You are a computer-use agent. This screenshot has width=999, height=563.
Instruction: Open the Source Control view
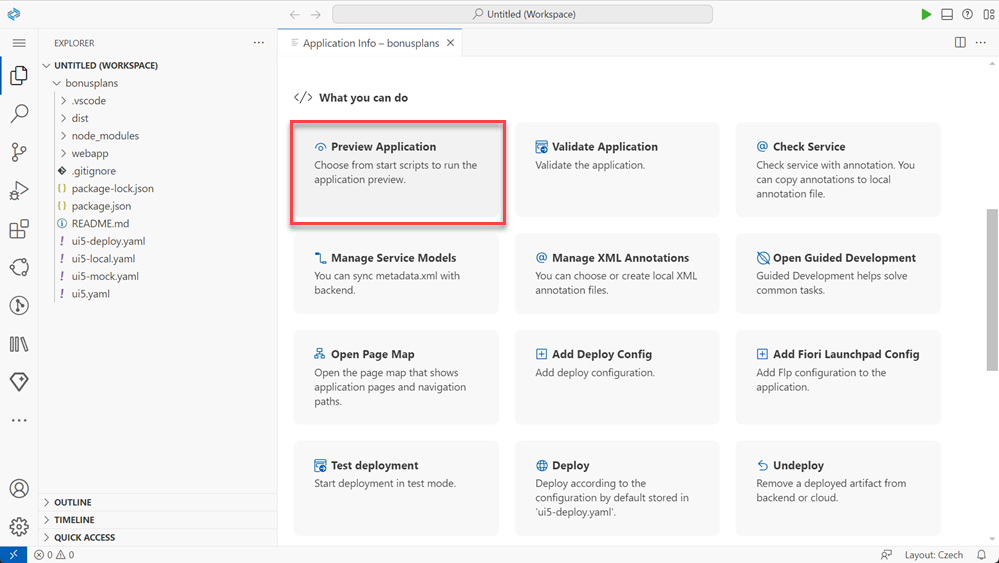point(19,152)
